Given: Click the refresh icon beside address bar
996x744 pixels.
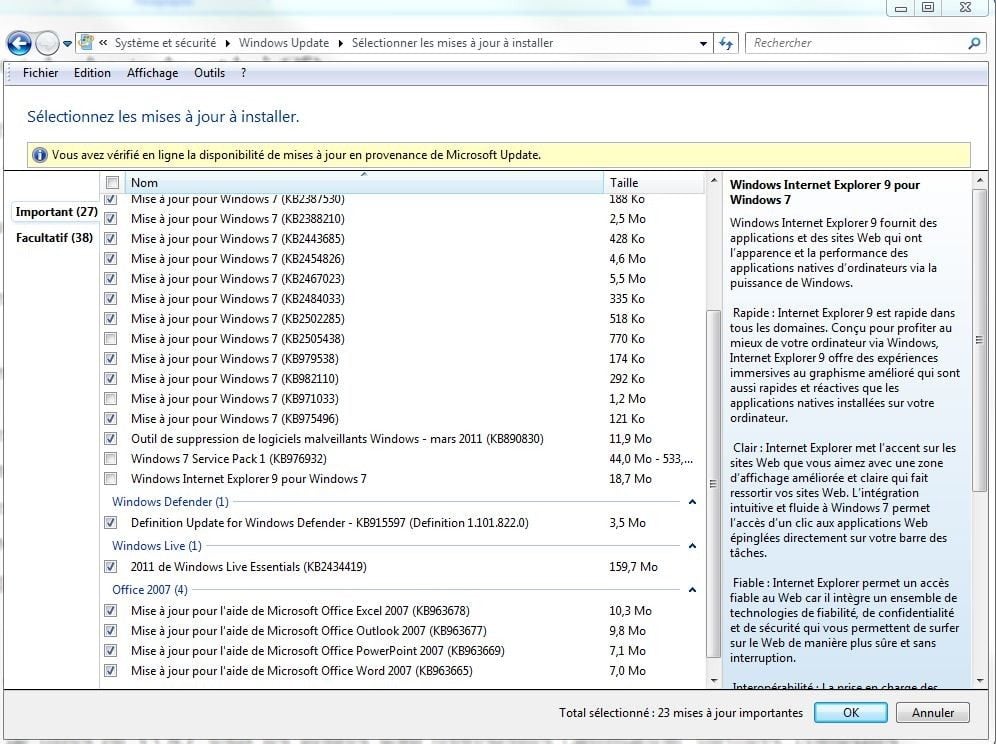Looking at the screenshot, I should (727, 43).
